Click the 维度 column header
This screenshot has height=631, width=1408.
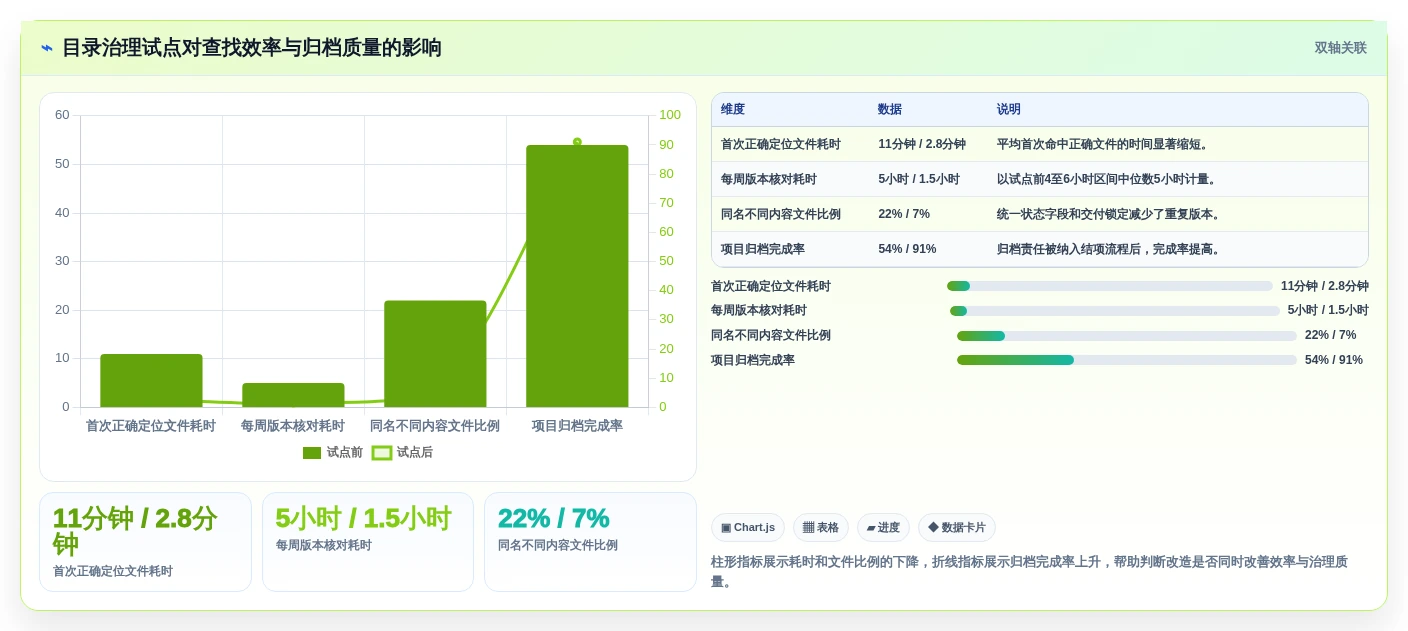pyautogui.click(x=733, y=110)
